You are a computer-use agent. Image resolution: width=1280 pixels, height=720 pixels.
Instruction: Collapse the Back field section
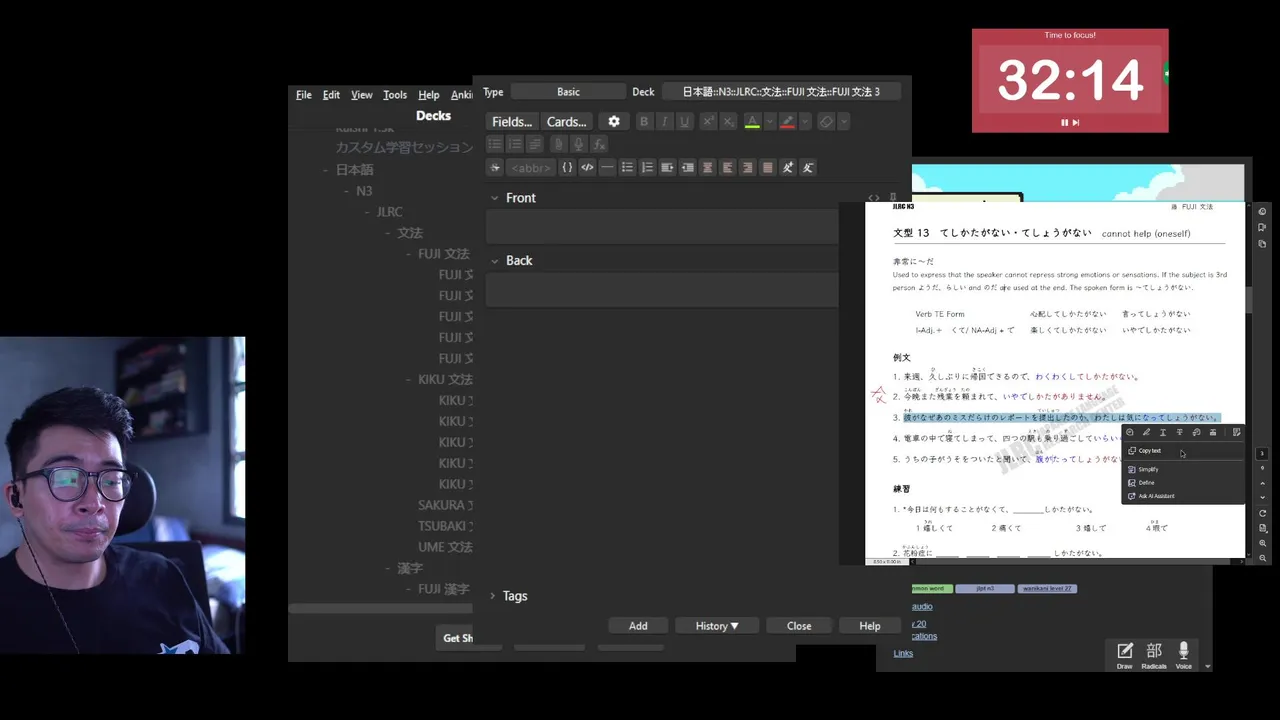click(494, 260)
